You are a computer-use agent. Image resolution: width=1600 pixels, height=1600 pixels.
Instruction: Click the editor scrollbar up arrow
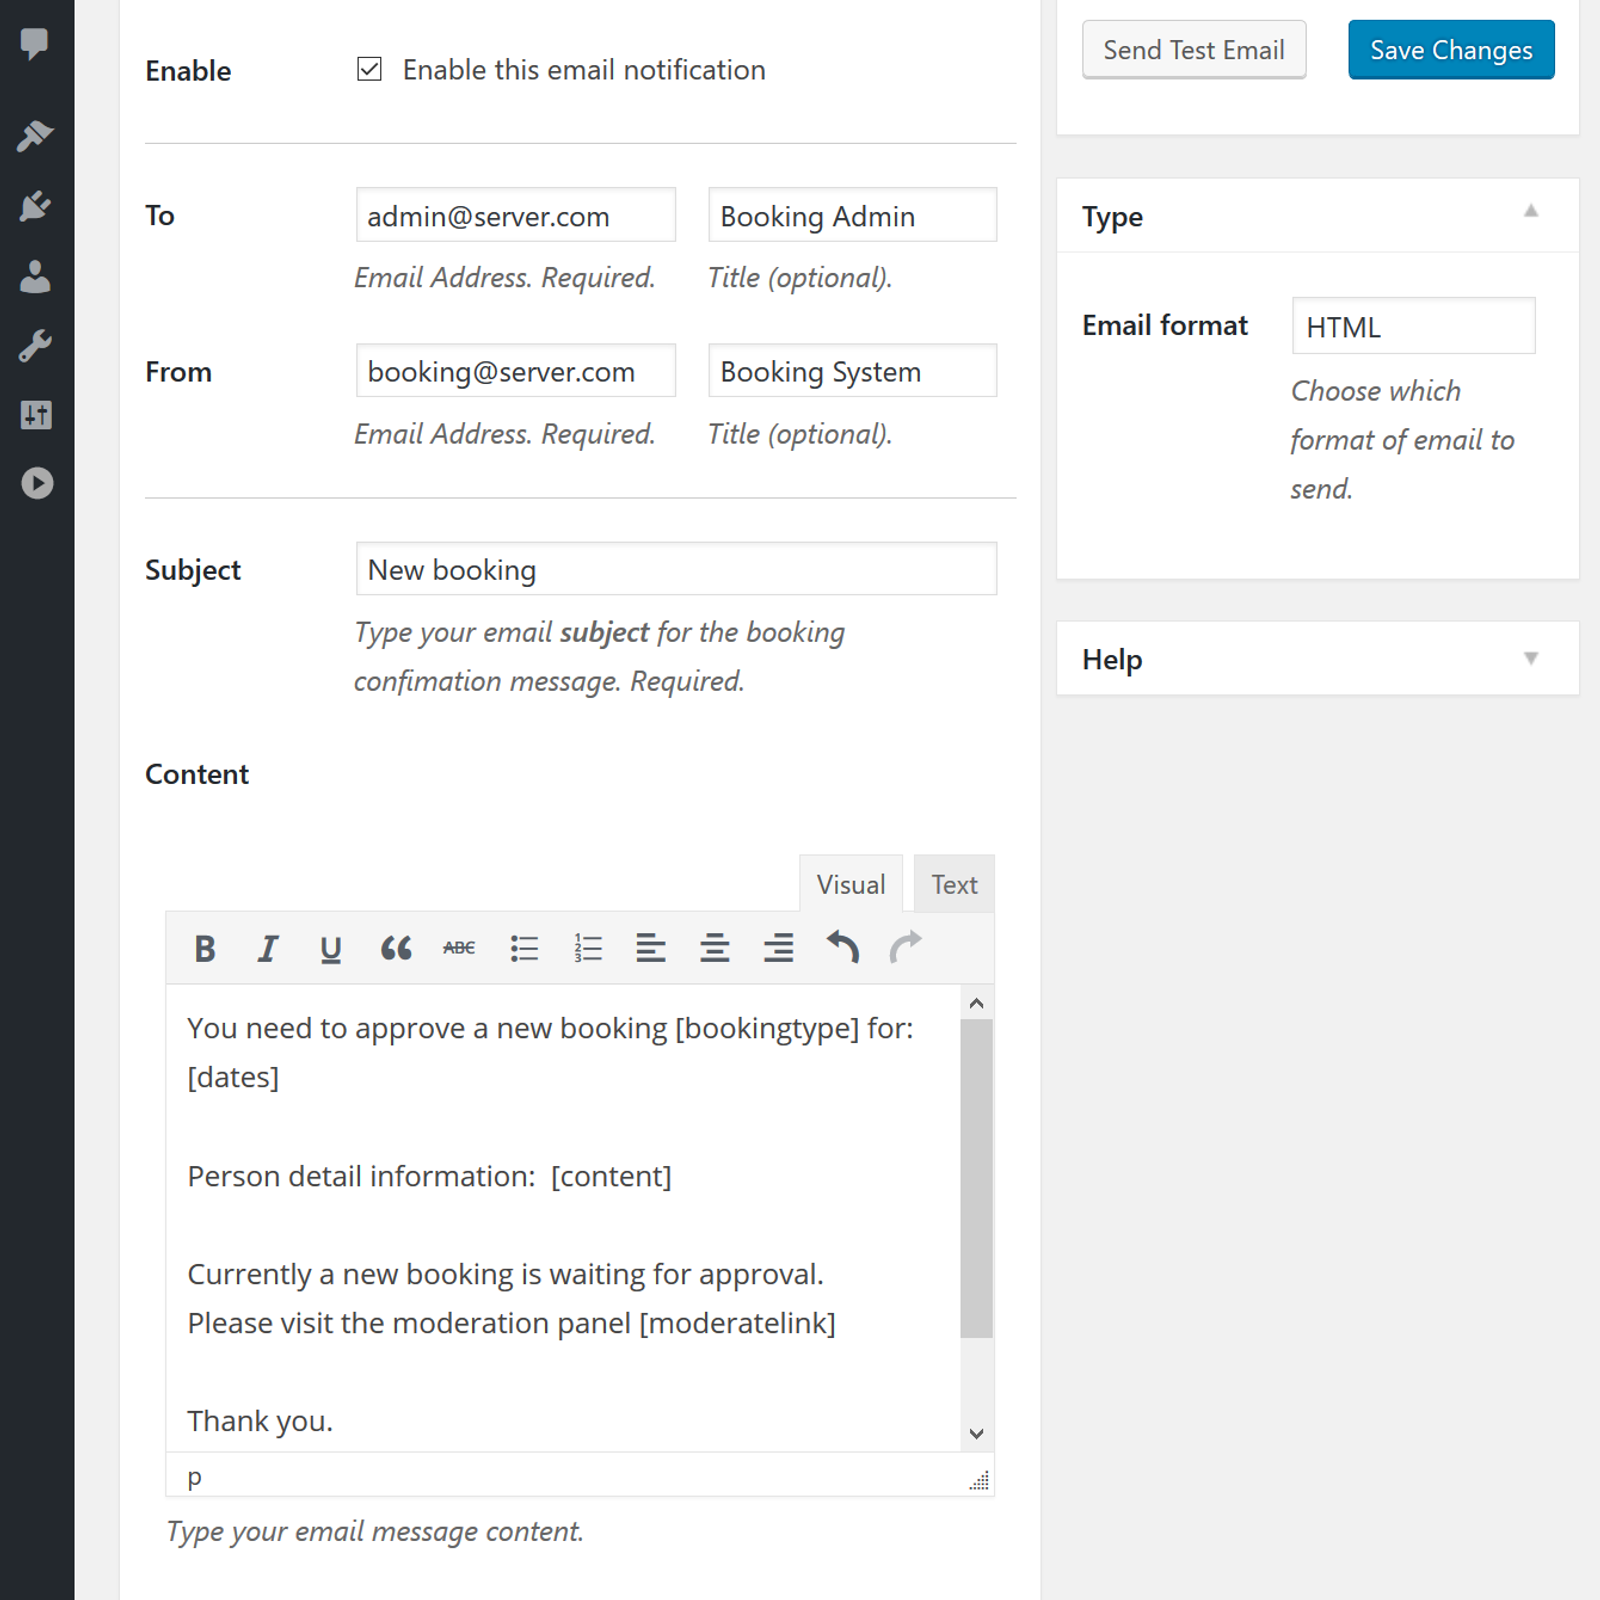[977, 1003]
